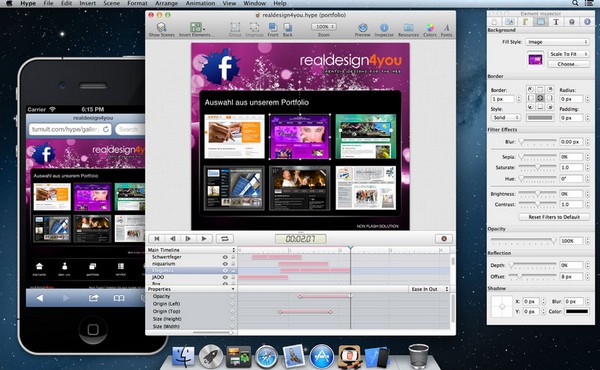
Task: Open the border Style Solid dropdown
Action: tap(506, 117)
